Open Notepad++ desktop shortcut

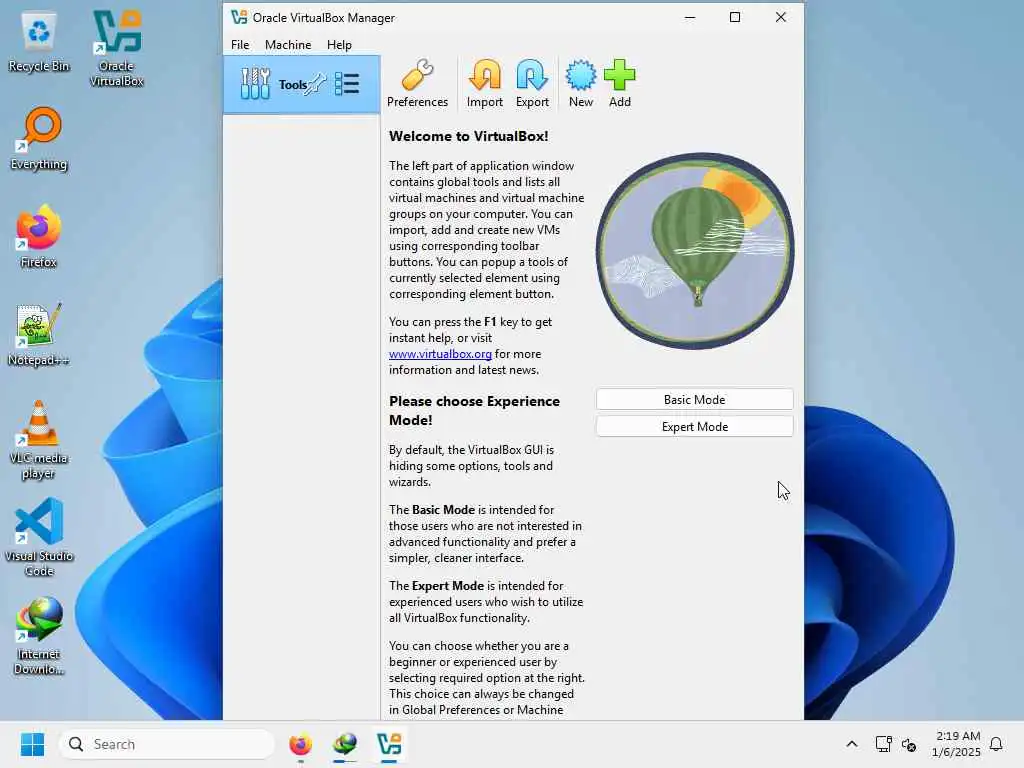point(39,334)
